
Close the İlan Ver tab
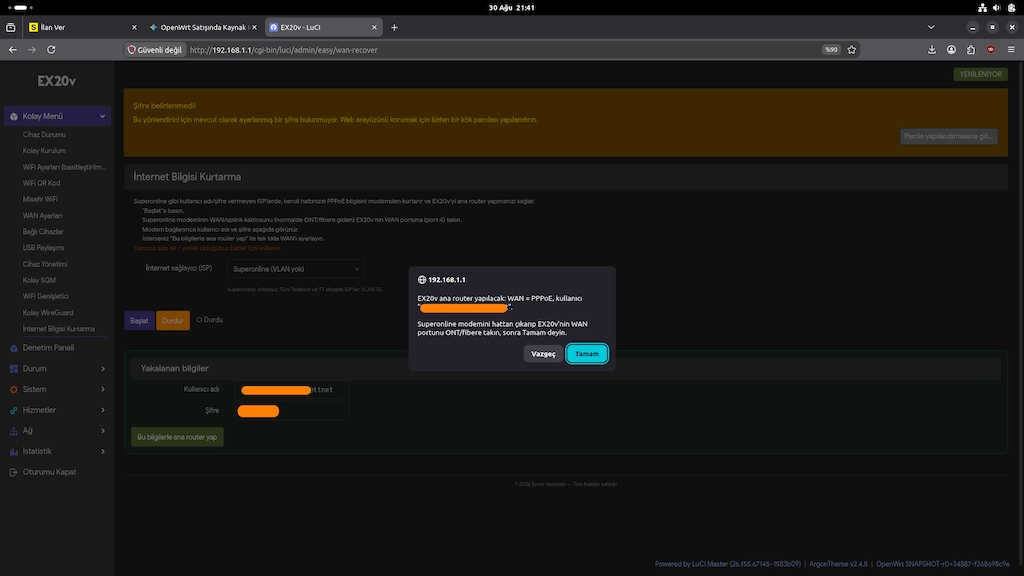(x=134, y=27)
